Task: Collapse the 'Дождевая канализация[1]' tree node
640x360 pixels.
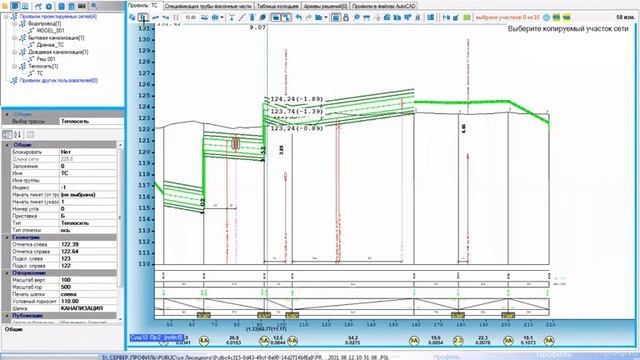Action: [14, 52]
